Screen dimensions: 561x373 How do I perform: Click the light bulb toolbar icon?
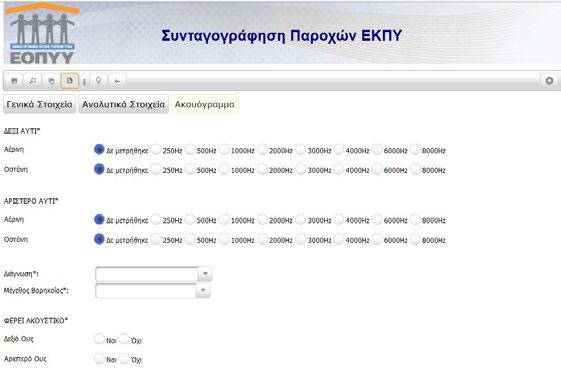pyautogui.click(x=98, y=81)
